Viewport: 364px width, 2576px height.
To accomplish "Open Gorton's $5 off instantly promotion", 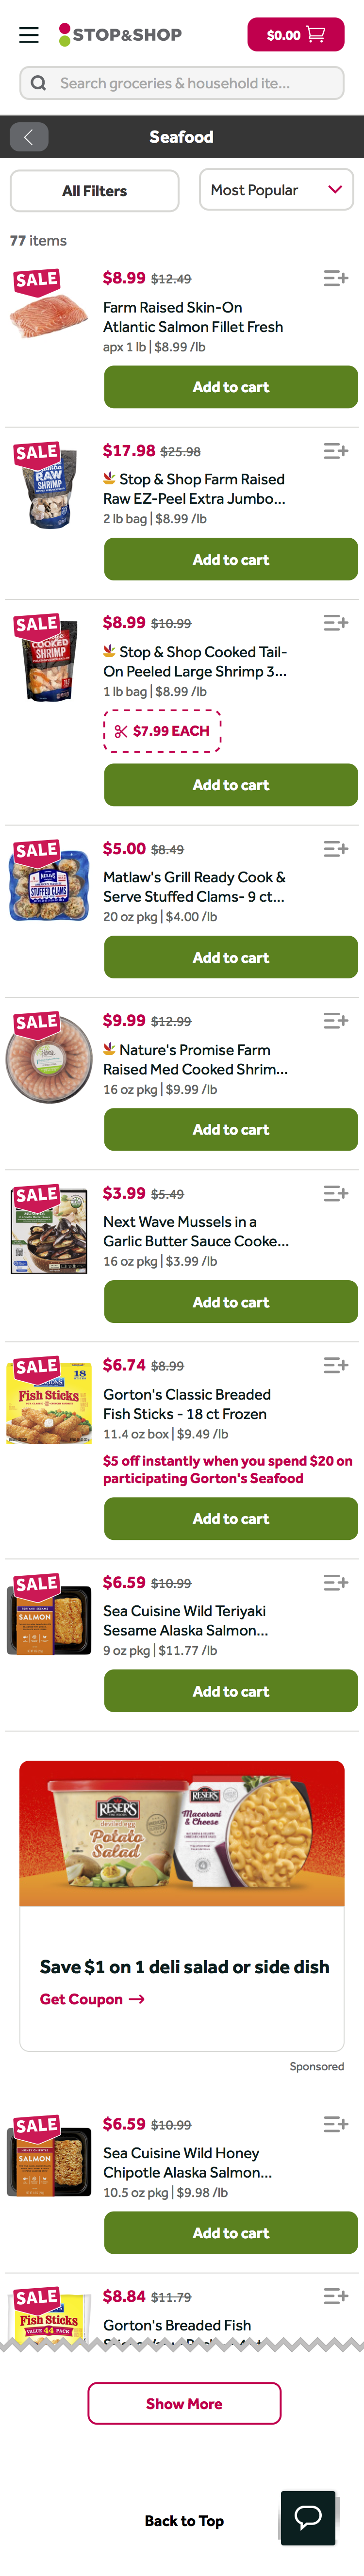I will pos(227,1469).
